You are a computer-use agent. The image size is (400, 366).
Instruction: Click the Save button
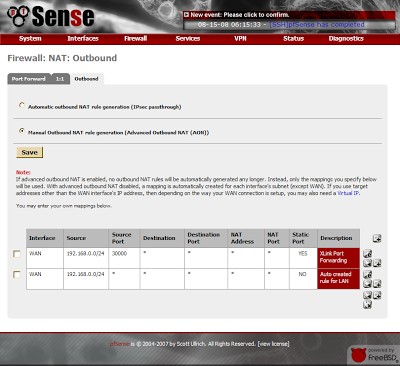30,152
